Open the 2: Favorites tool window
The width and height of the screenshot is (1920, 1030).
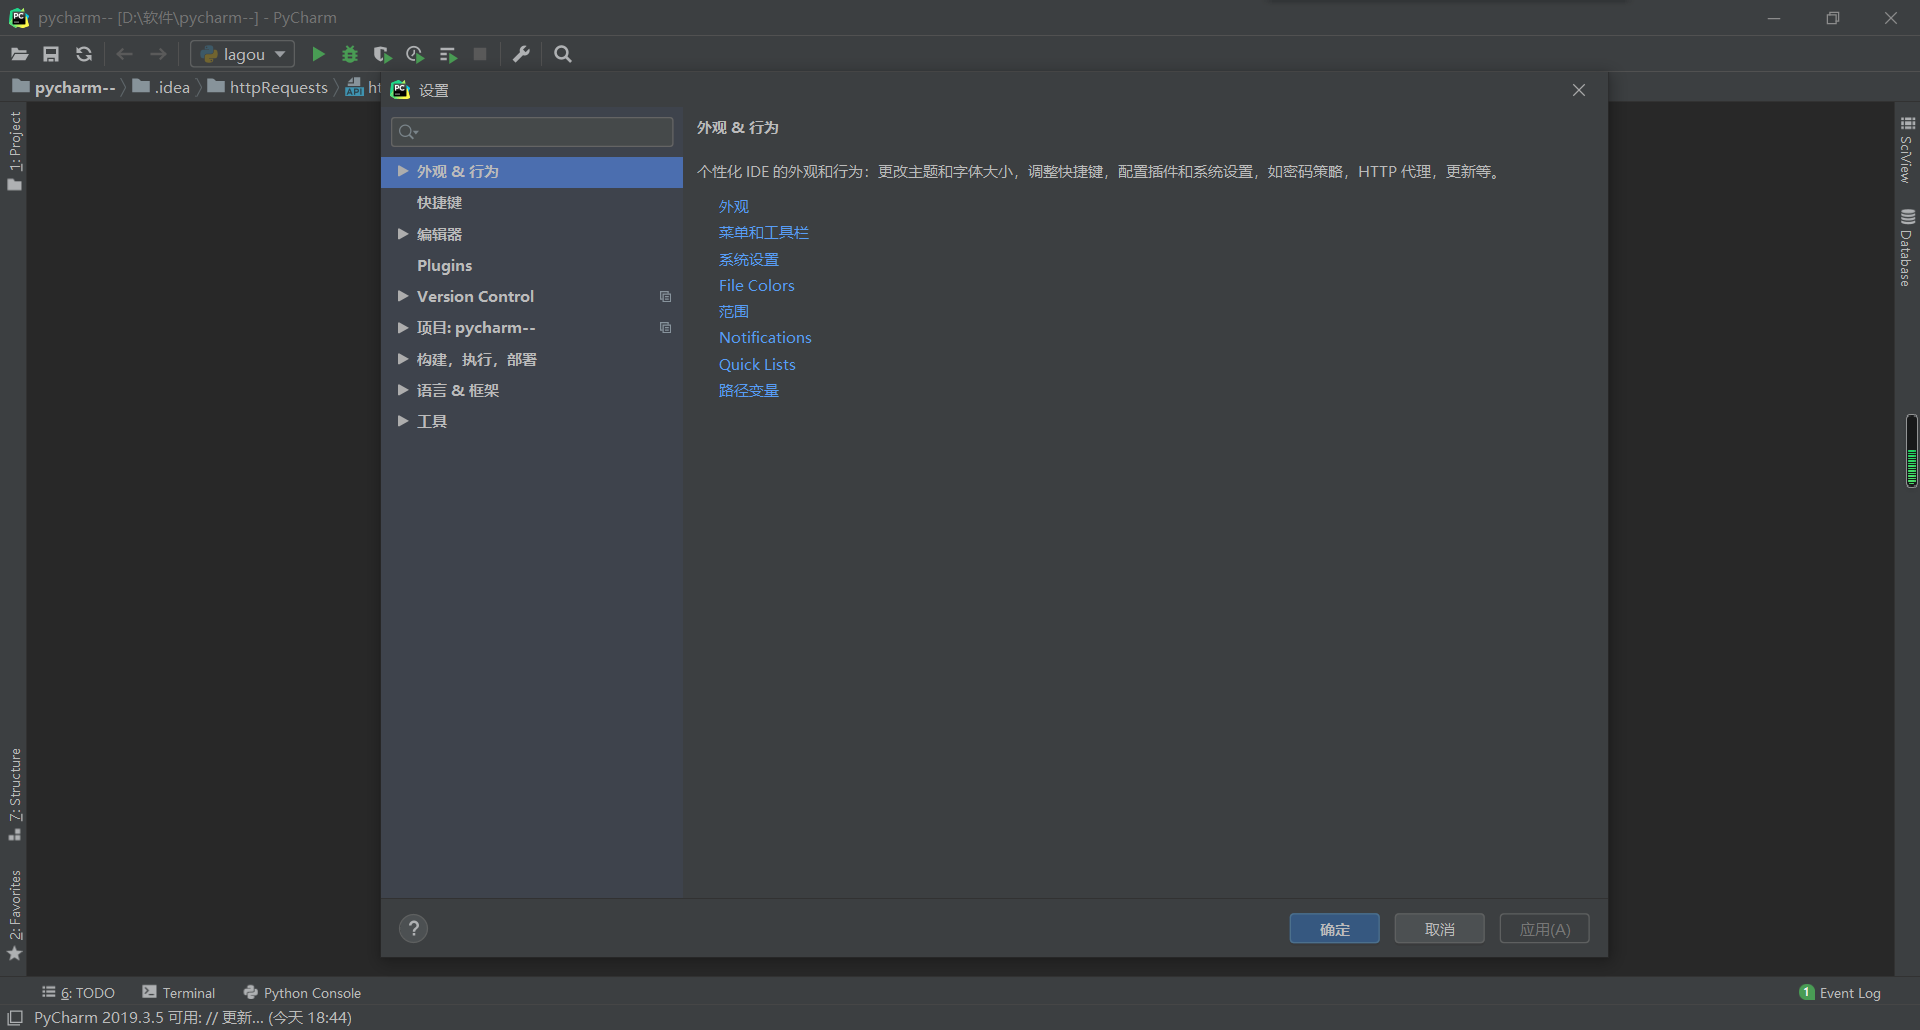tap(15, 915)
